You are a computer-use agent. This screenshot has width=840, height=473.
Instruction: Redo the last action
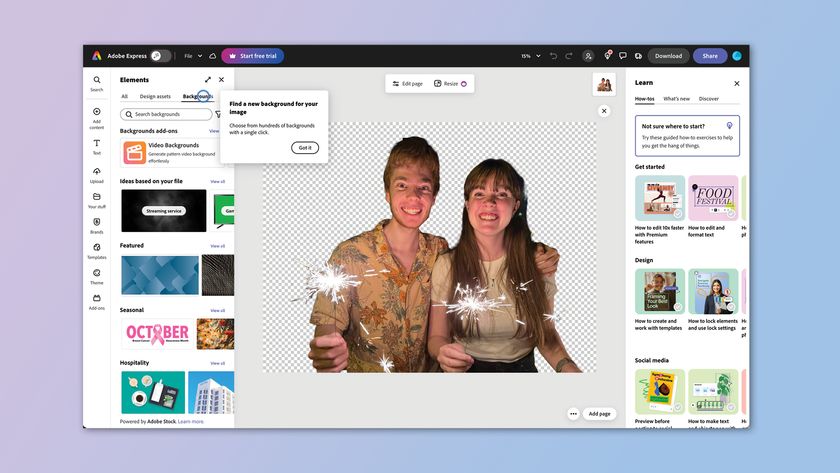(569, 56)
